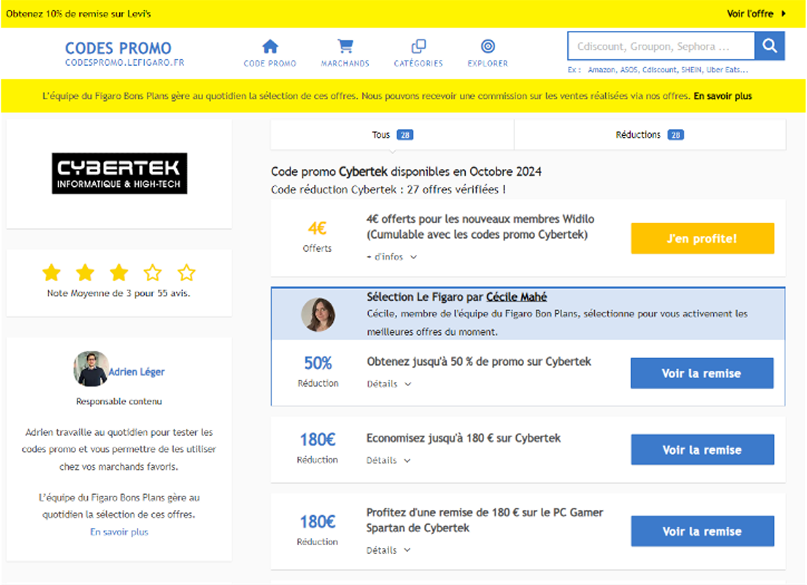Click the Uber Eats example merchant link
807x585 pixels.
[x=727, y=70]
